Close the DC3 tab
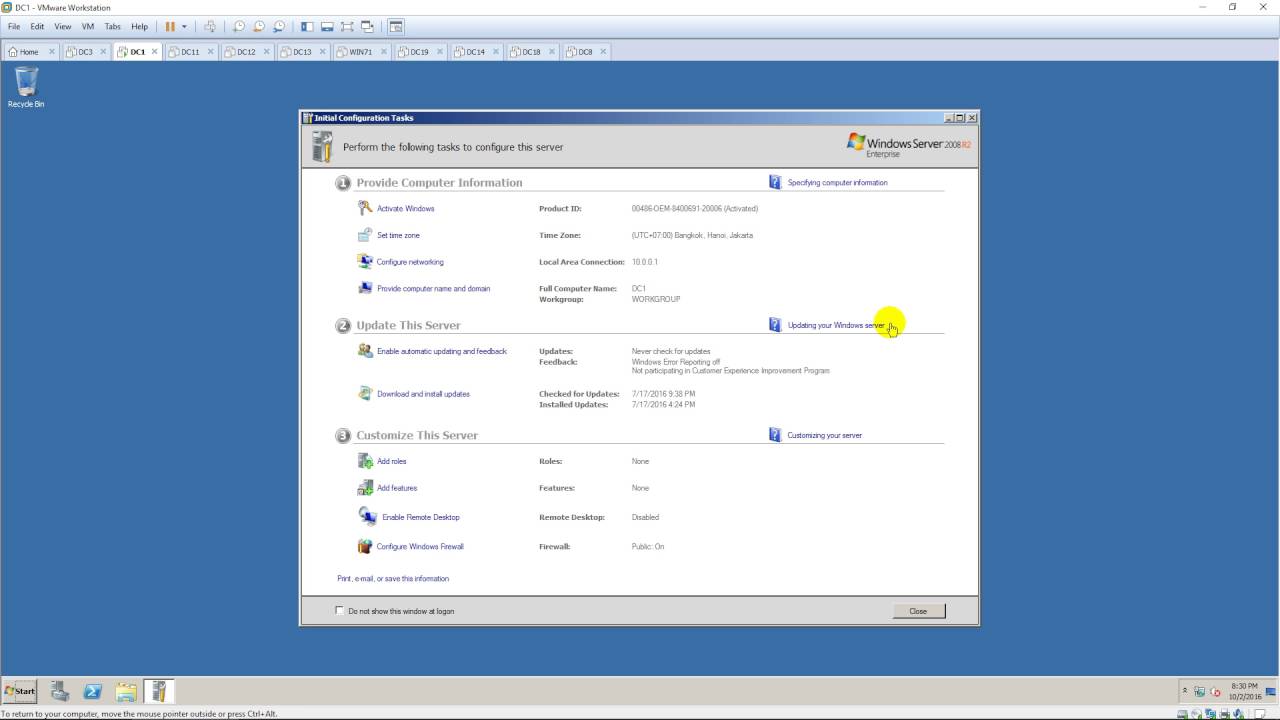This screenshot has width=1280, height=720. pyautogui.click(x=103, y=52)
